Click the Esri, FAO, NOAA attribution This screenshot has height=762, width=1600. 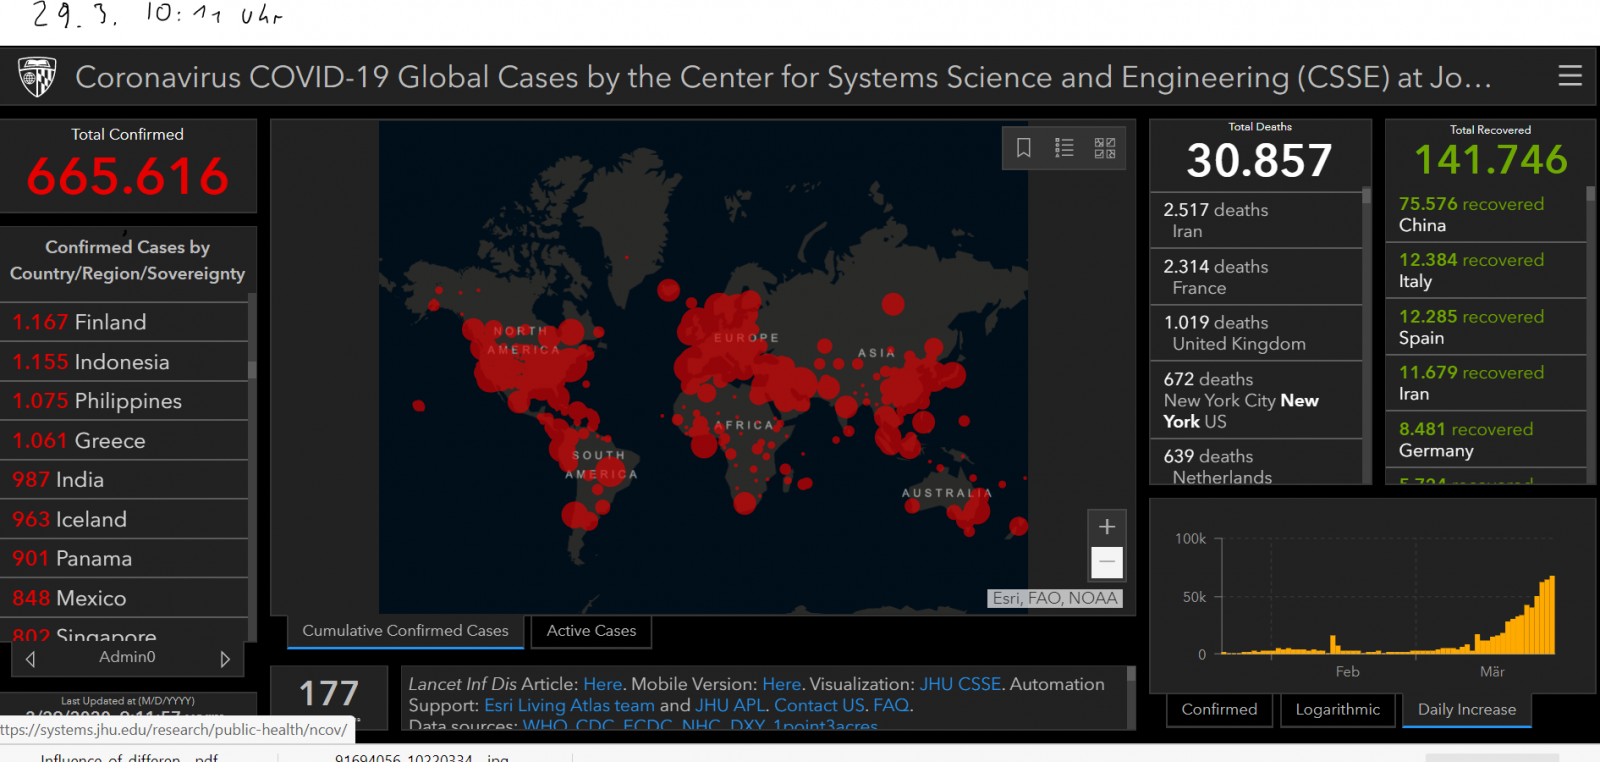1055,598
